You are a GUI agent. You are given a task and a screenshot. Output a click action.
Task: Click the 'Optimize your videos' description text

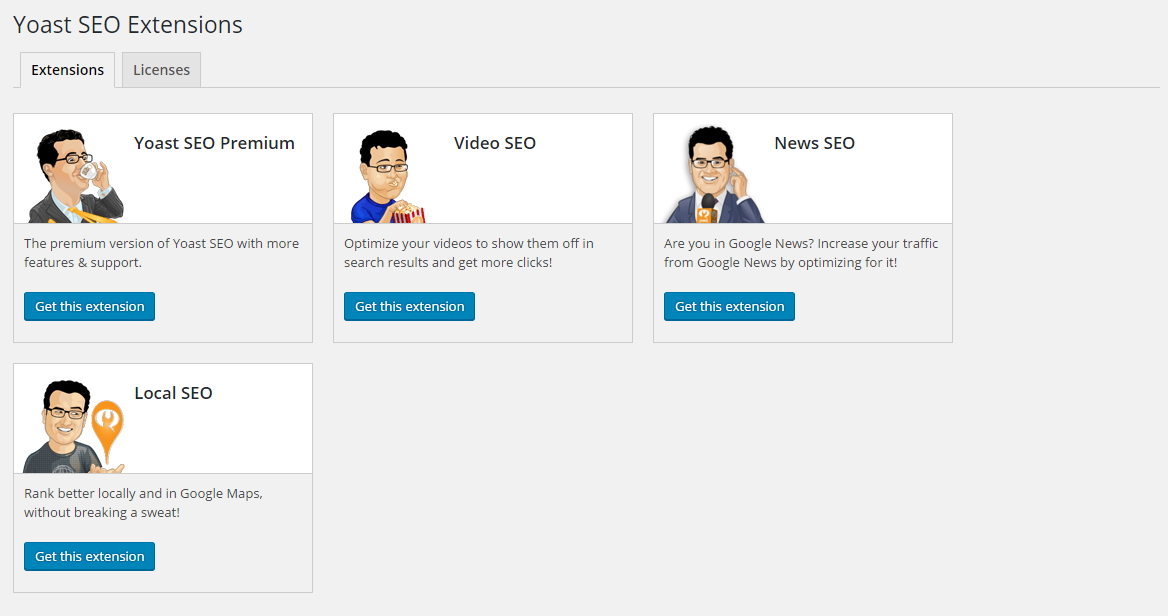(x=469, y=253)
